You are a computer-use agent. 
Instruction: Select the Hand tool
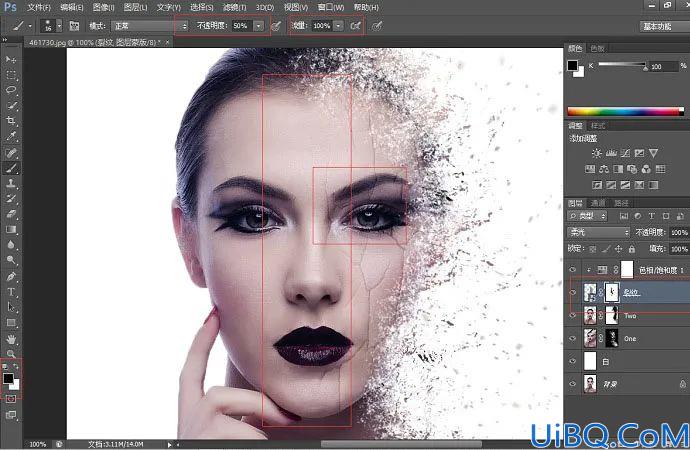[11, 339]
